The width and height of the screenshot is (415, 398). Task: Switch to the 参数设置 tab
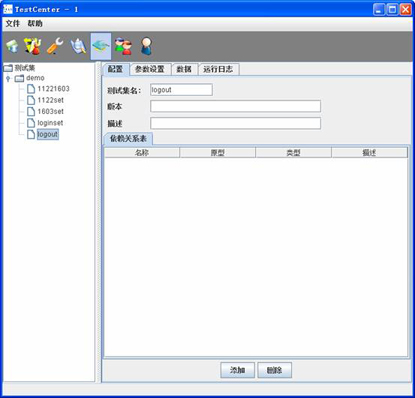[150, 69]
